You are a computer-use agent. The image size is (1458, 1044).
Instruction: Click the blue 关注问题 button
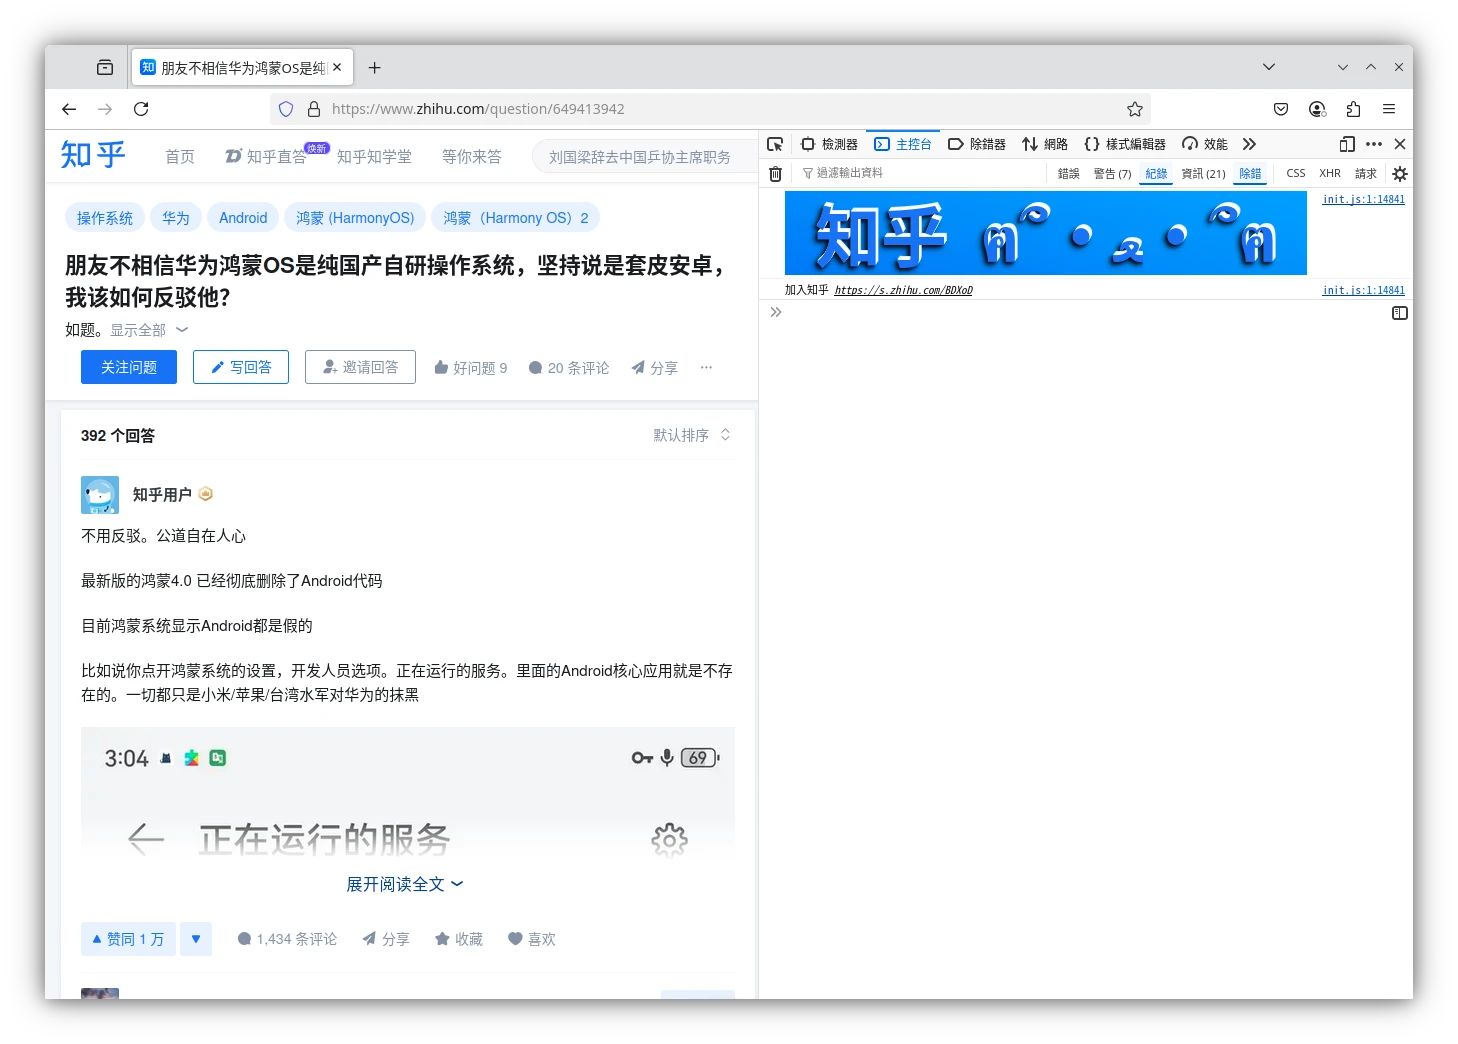tap(129, 367)
